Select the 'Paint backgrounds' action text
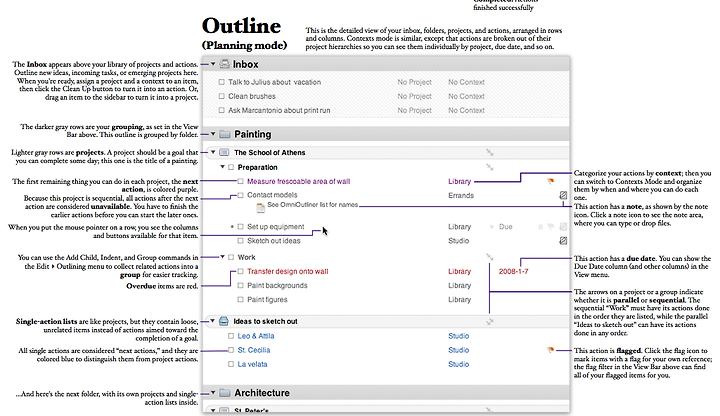 [277, 286]
